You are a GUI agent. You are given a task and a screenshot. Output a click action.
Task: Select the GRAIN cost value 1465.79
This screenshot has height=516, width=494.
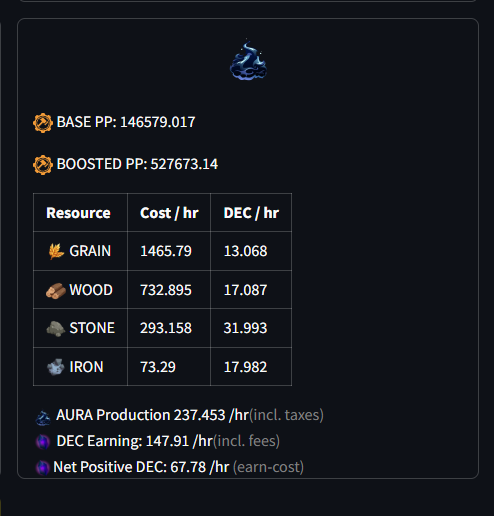[166, 251]
